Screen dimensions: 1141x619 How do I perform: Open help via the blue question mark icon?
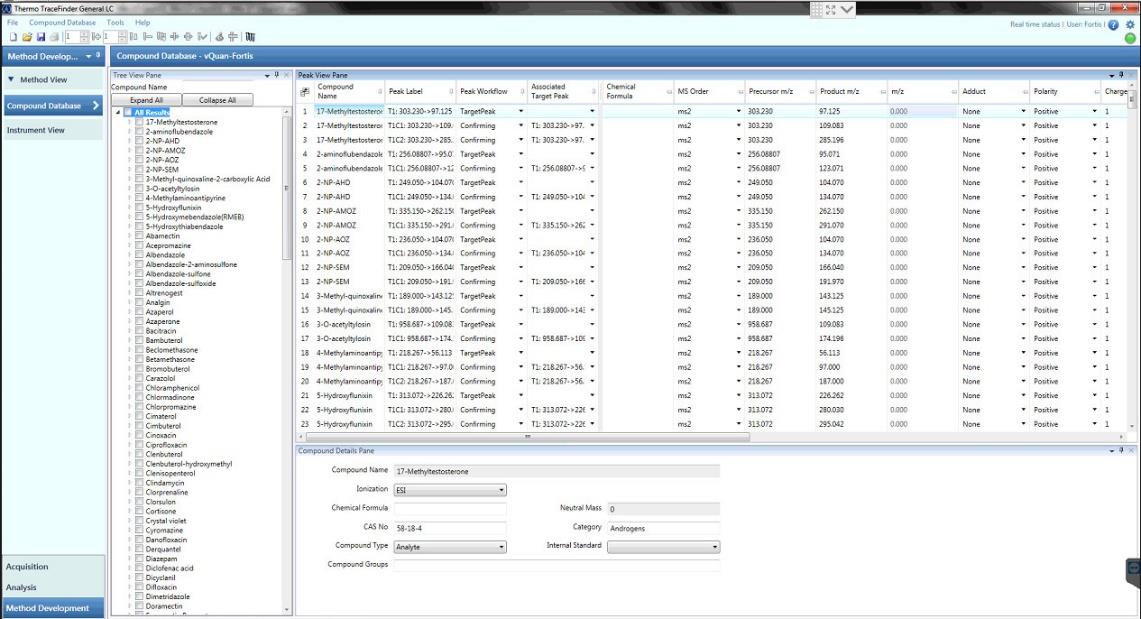(x=1113, y=25)
